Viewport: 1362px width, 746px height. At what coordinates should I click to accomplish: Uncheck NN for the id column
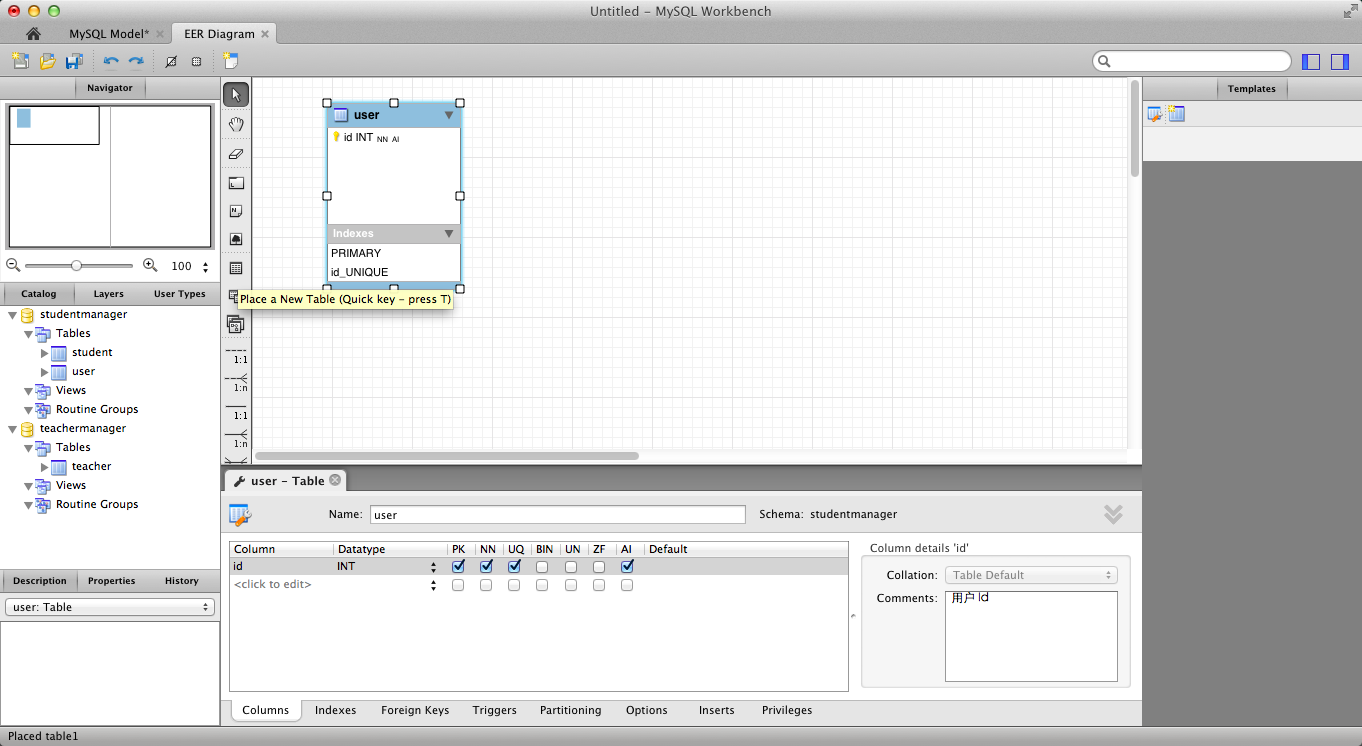click(486, 566)
